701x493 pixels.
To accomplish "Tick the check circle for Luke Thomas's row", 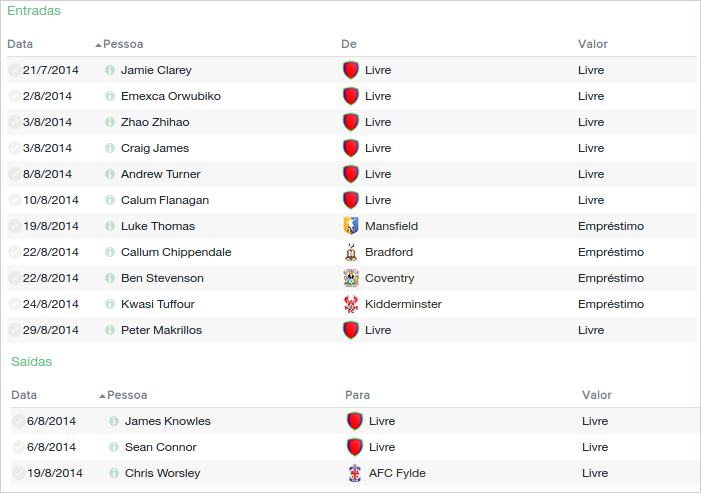I will [14, 226].
